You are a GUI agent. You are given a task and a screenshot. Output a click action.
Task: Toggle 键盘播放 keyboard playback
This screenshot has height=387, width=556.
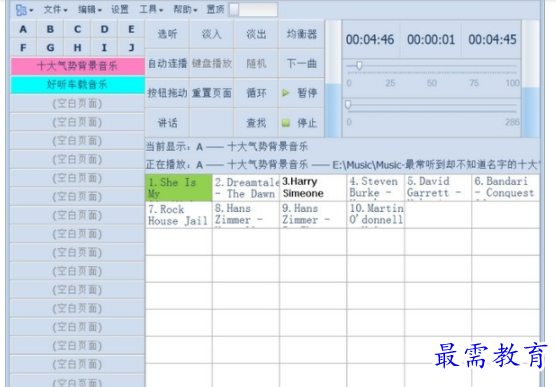tap(212, 64)
